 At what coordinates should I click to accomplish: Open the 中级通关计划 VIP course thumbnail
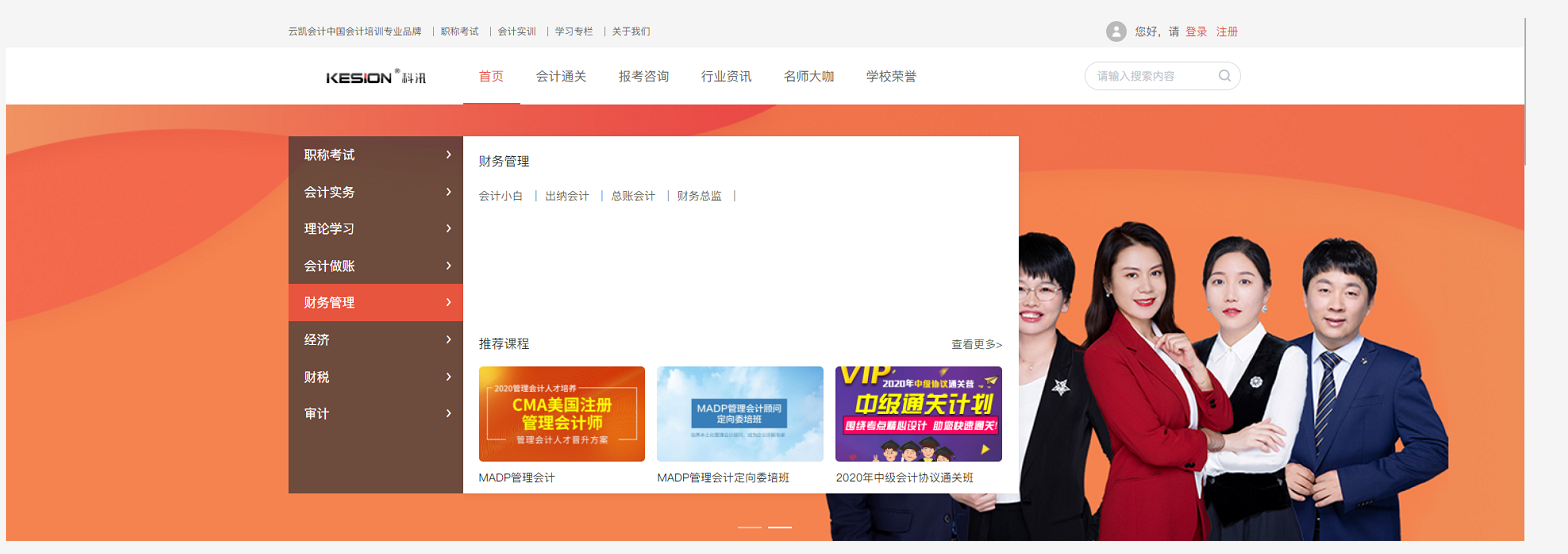(x=919, y=414)
